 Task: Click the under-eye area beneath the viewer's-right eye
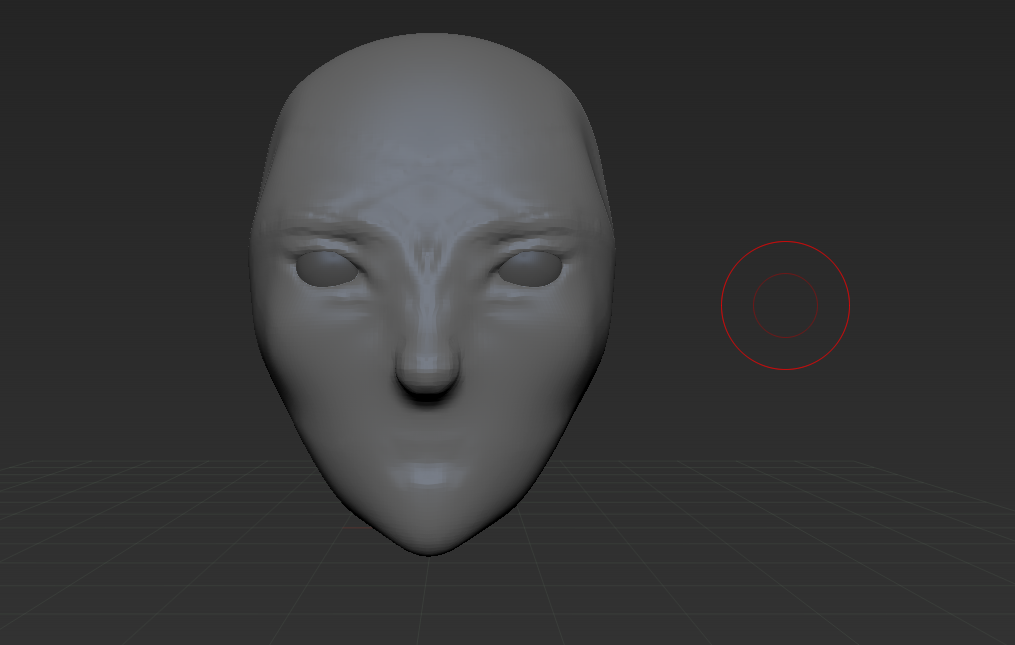[x=526, y=303]
